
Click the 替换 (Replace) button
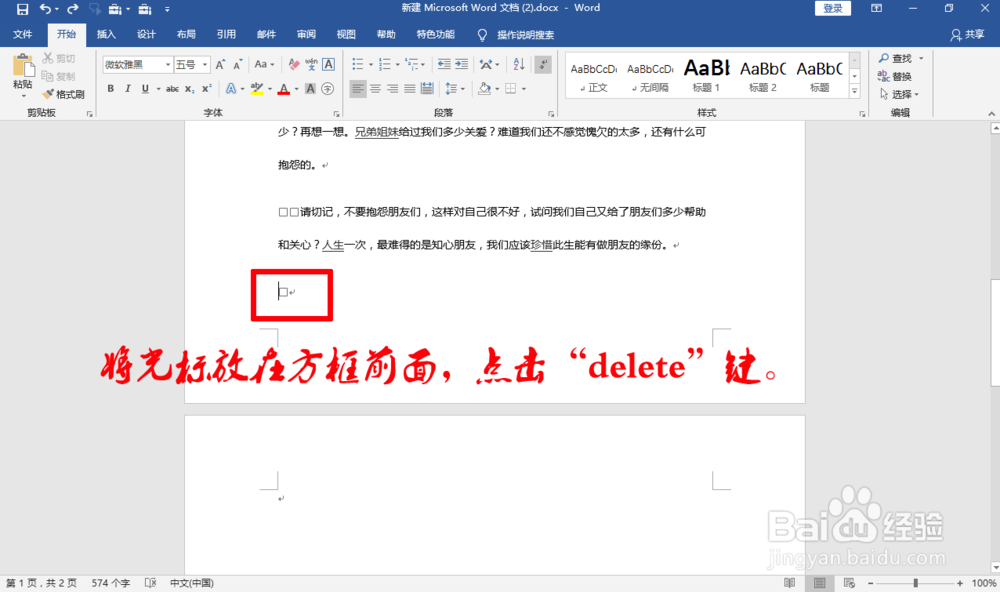[x=896, y=74]
